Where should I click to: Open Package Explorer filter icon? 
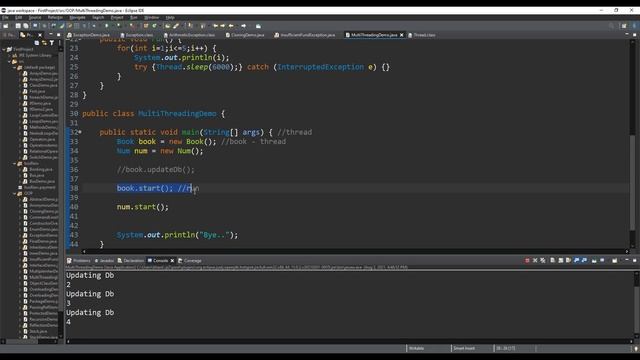click(52, 42)
